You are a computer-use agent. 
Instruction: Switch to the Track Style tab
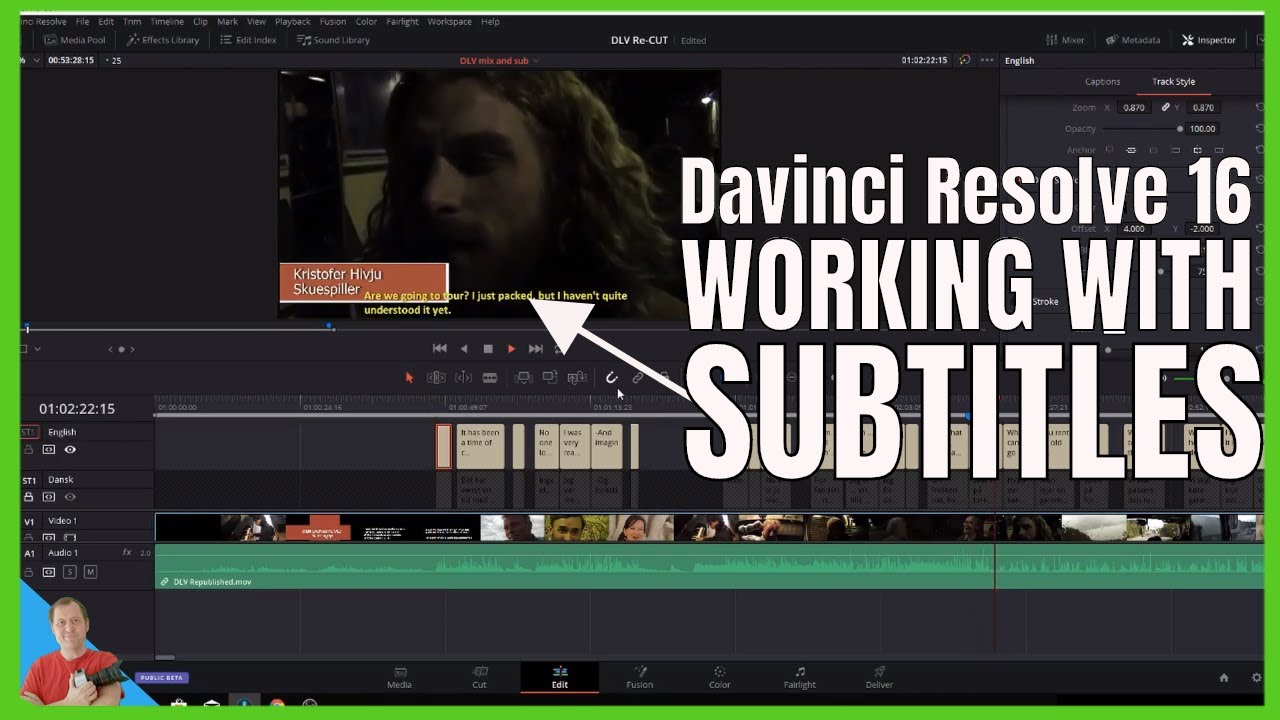pyautogui.click(x=1173, y=82)
